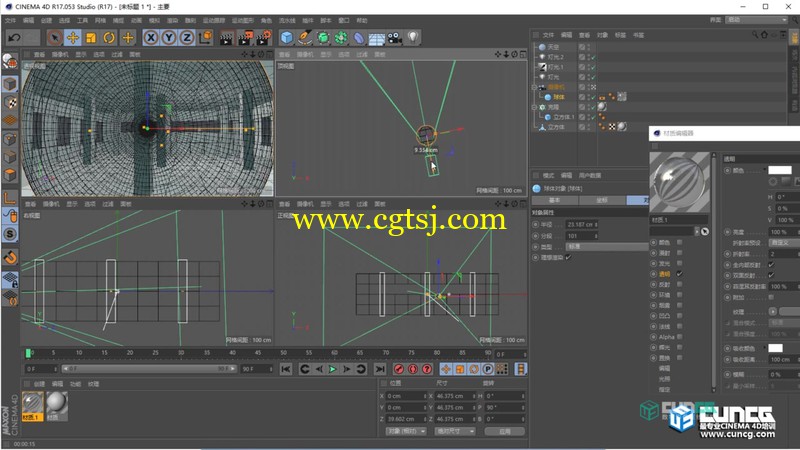Click the S icon in the left sidebar

pos(10,234)
